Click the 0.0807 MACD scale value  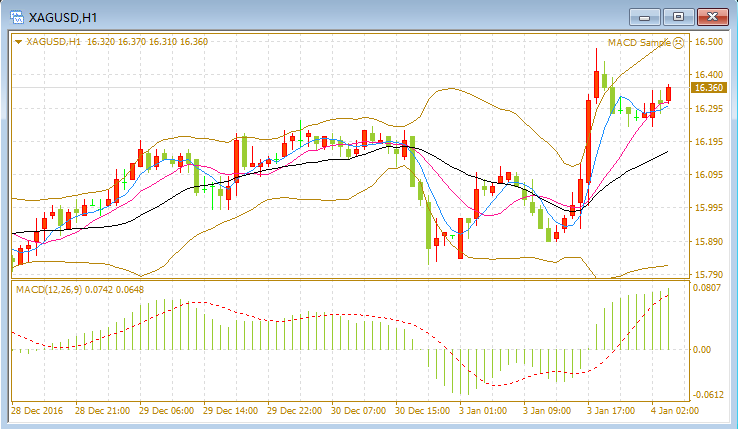[707, 287]
